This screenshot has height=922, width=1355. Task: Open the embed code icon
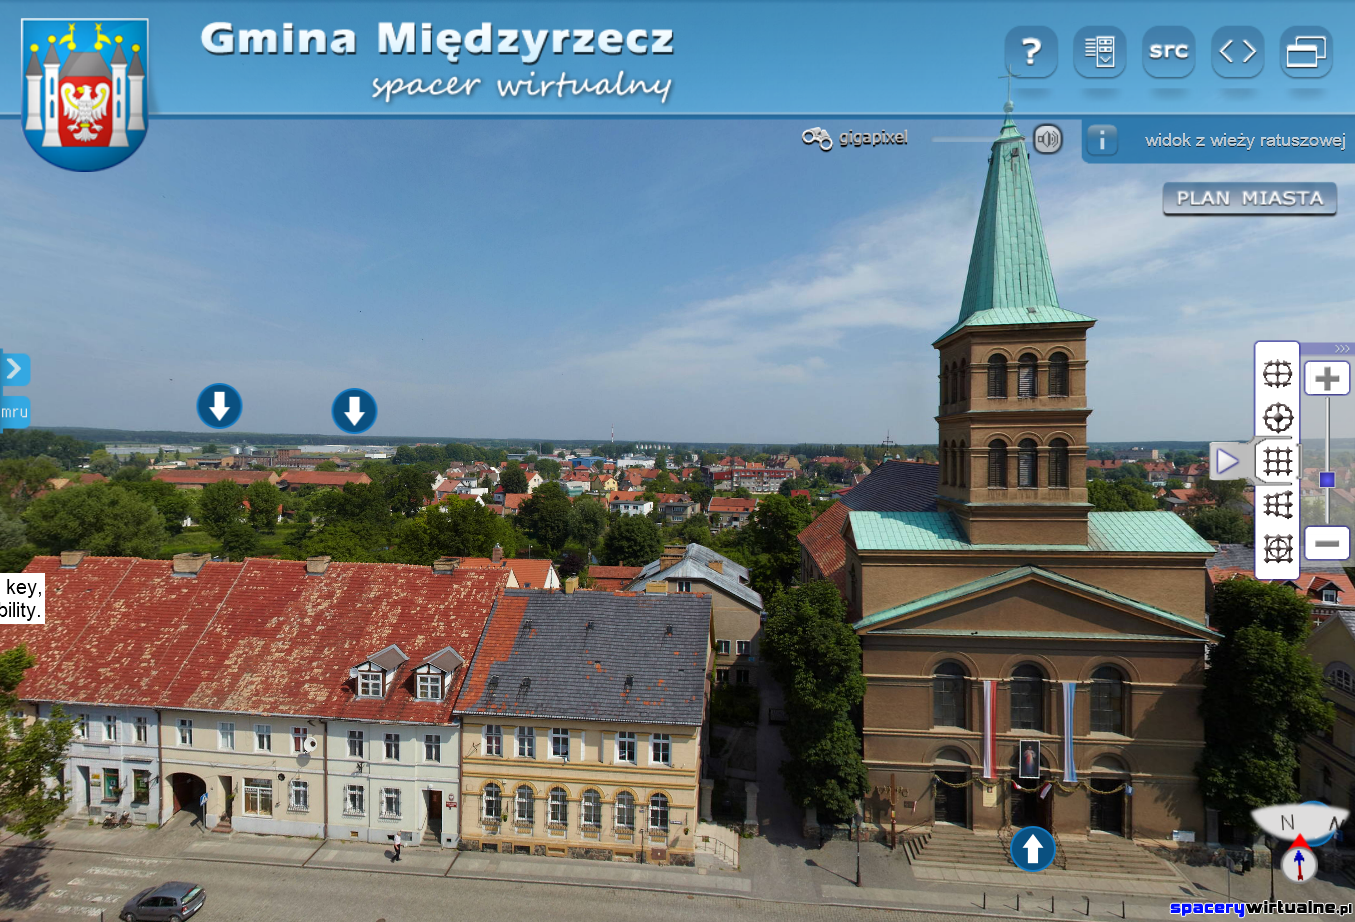pos(1237,50)
